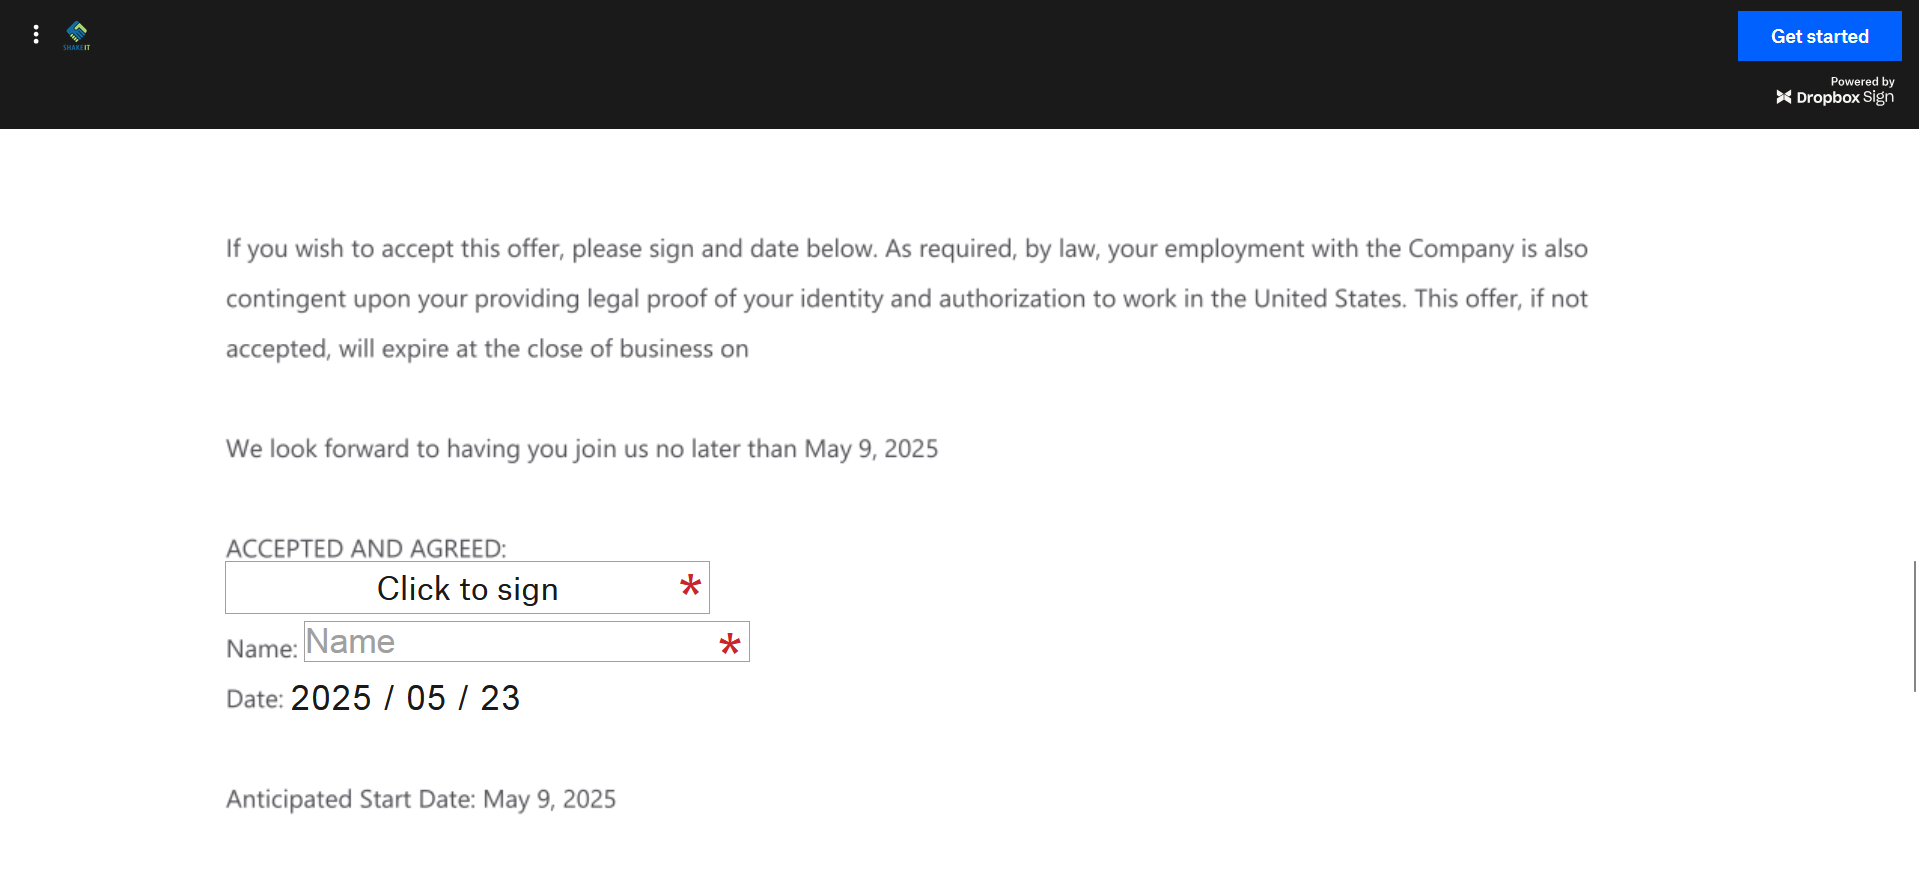Viewport: 1919px width, 887px height.
Task: Click the vertical scrollbar thumb
Action: click(1915, 626)
